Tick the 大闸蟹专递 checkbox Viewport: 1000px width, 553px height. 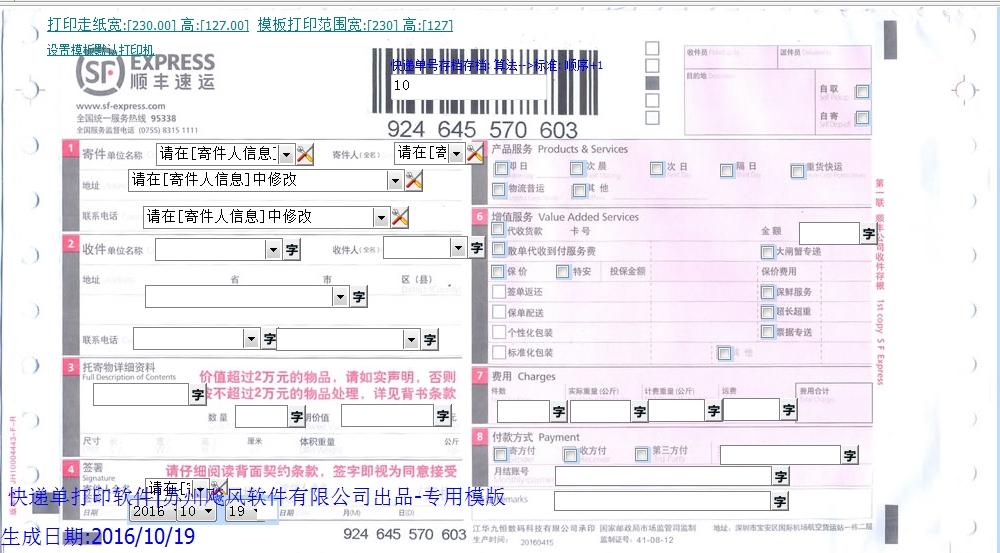coord(768,252)
